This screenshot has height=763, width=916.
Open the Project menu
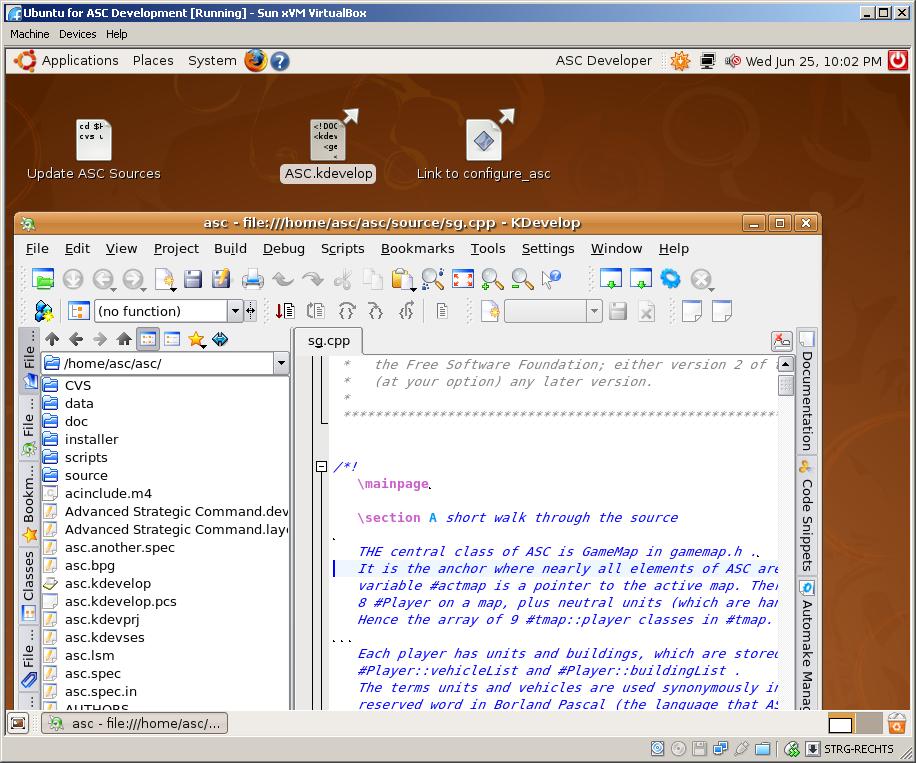click(176, 249)
